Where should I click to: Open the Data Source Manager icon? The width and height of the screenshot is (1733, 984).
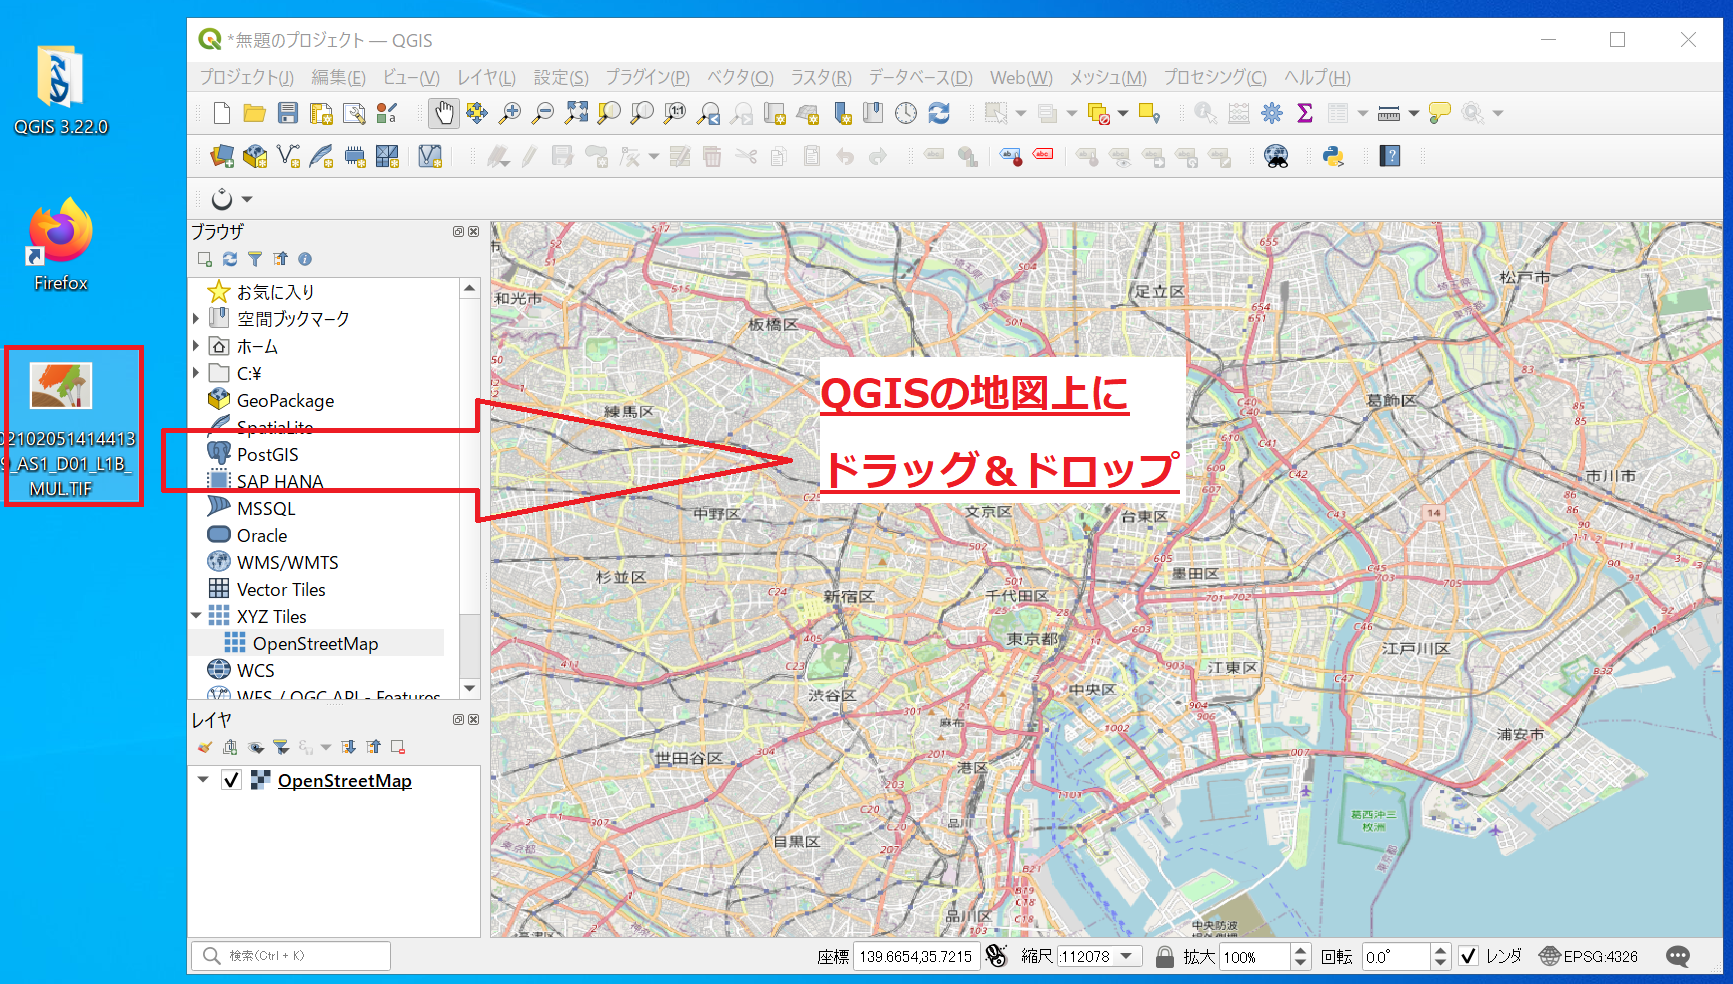(x=222, y=156)
